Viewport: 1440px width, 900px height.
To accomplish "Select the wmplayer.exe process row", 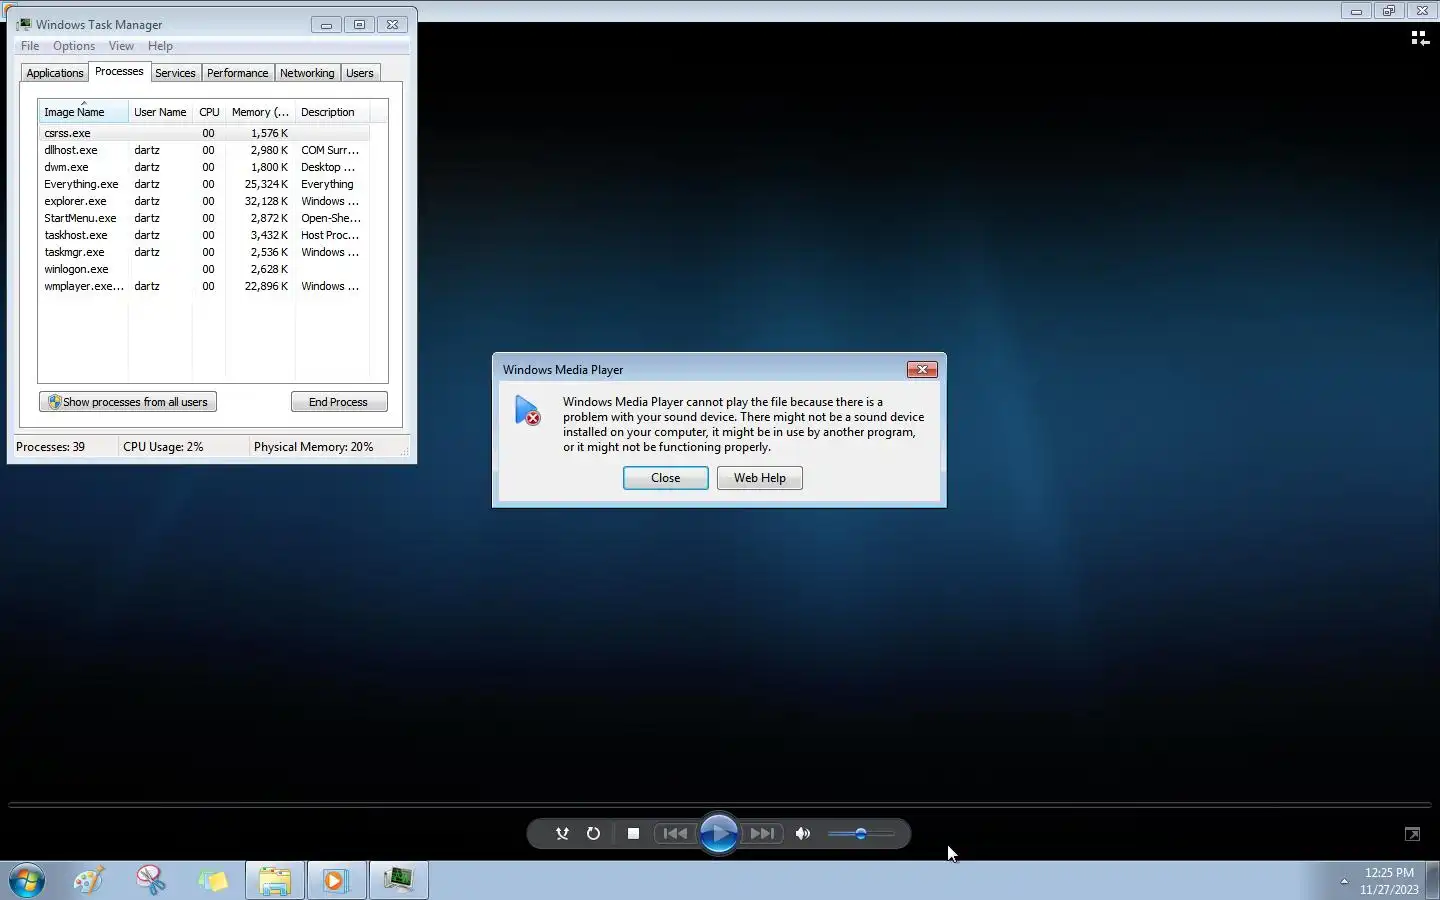I will 204,286.
